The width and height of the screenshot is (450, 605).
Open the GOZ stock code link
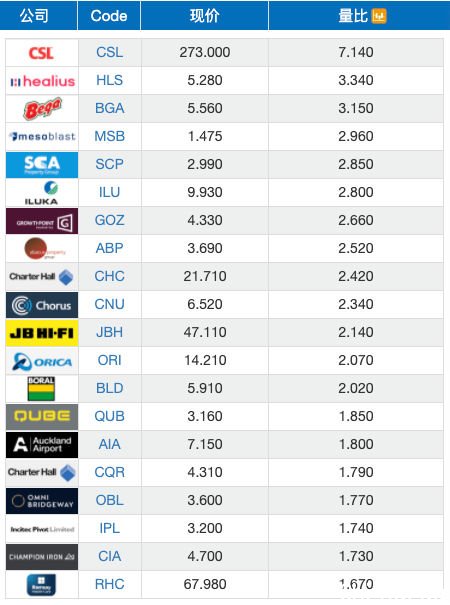110,220
